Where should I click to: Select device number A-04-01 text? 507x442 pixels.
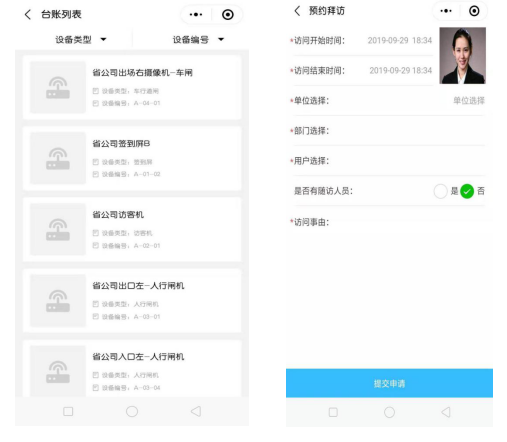pos(147,103)
